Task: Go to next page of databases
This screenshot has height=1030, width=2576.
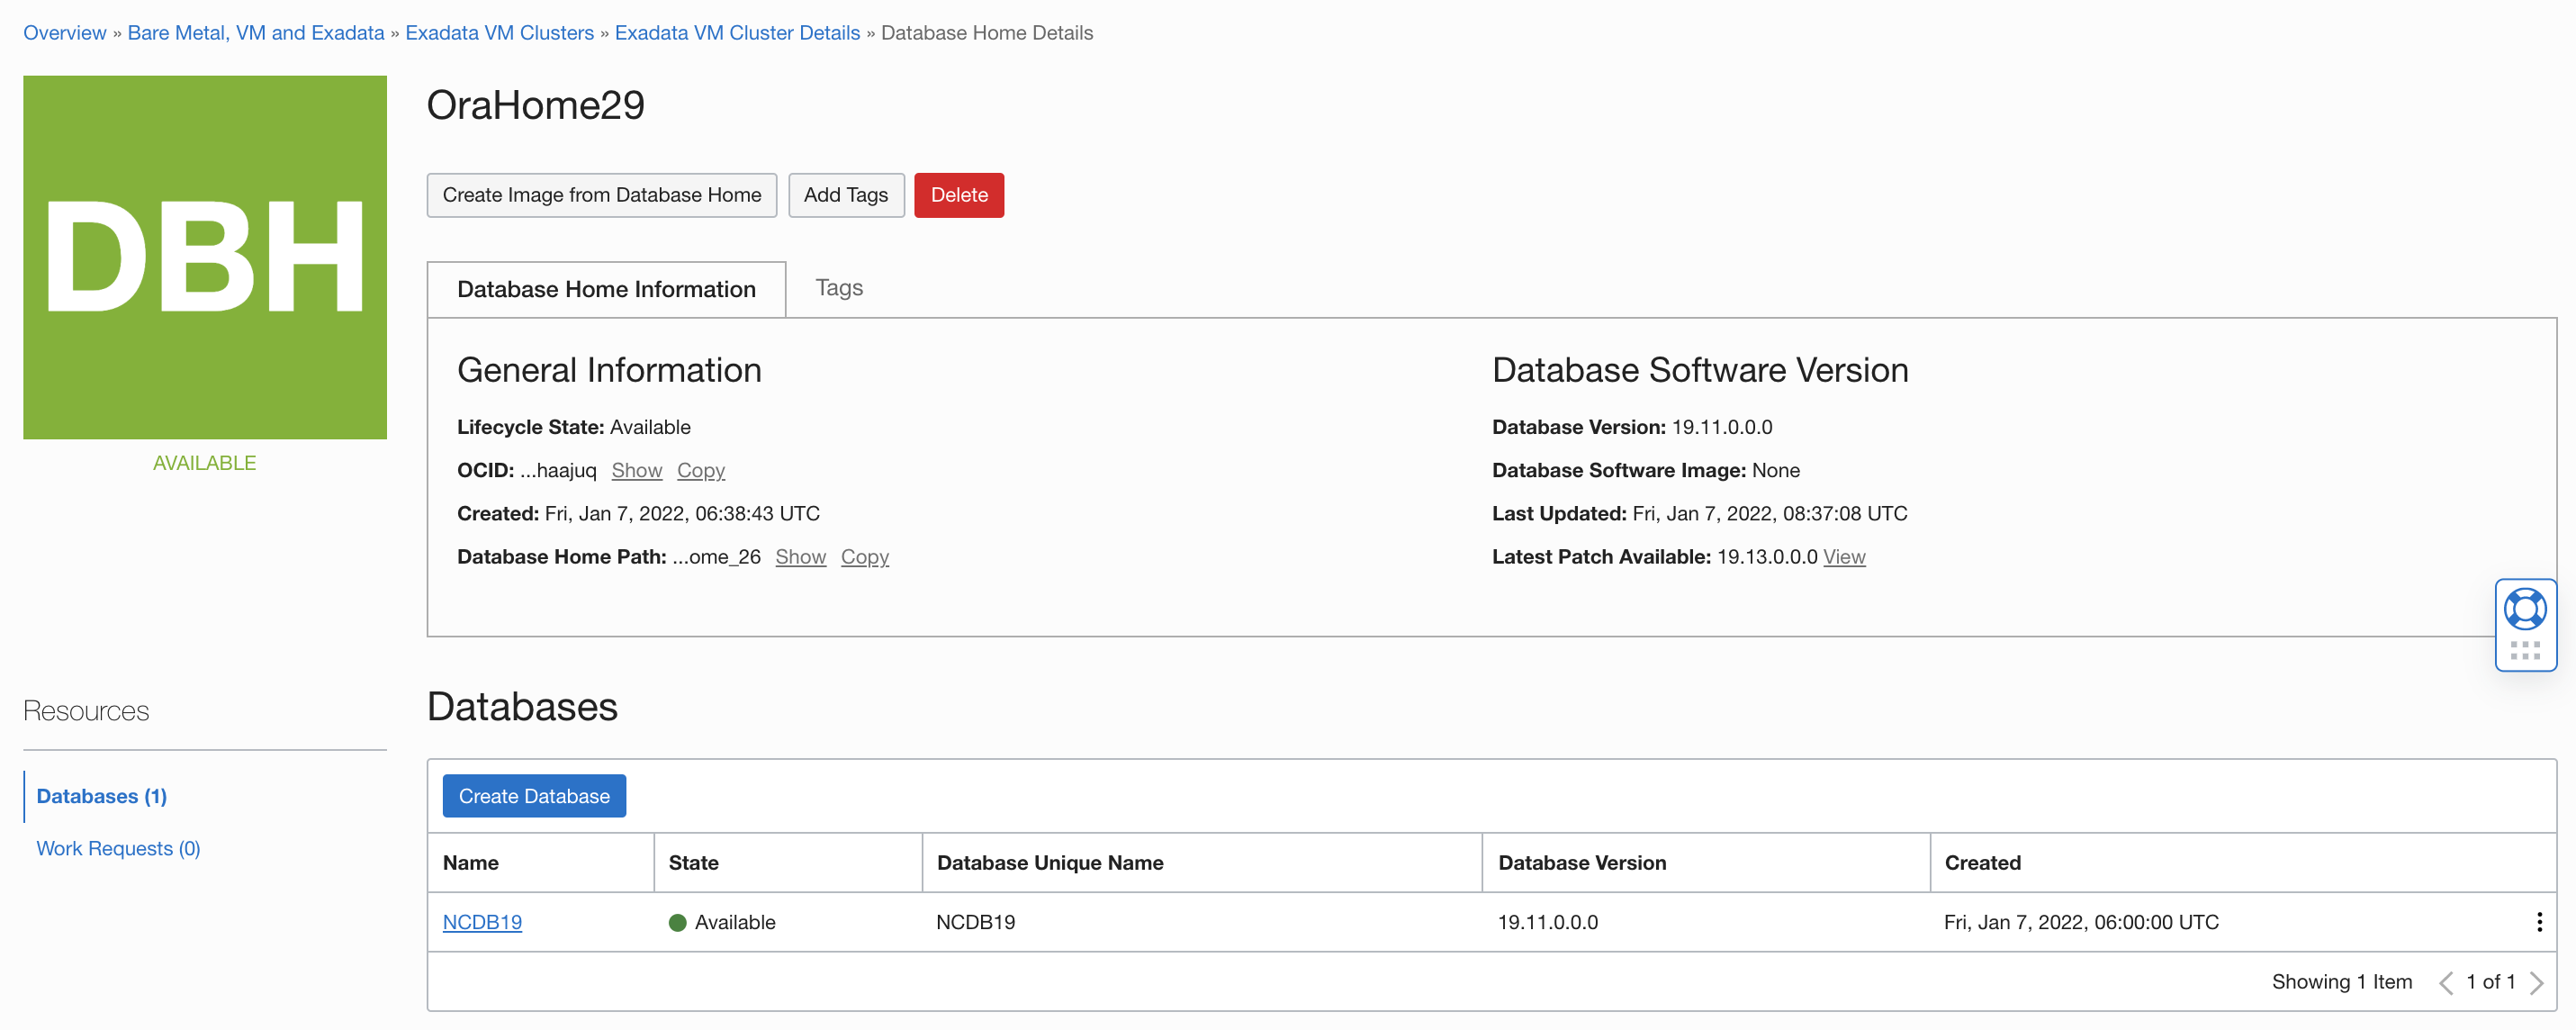Action: point(2537,982)
